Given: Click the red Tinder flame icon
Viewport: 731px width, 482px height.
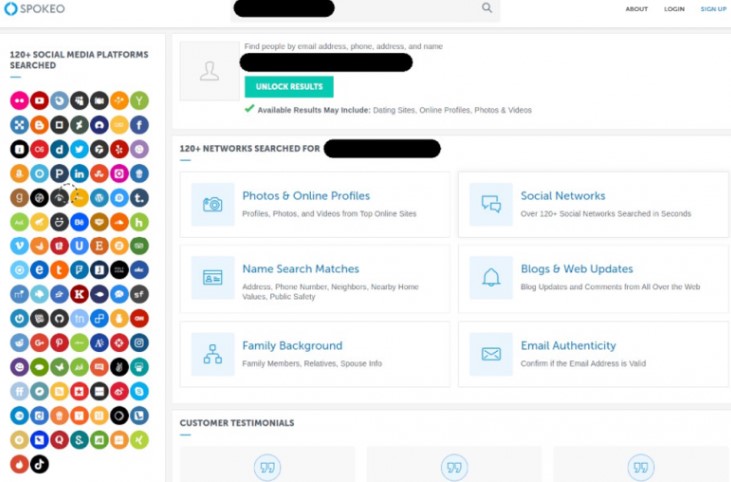Looking at the screenshot, I should 19,464.
